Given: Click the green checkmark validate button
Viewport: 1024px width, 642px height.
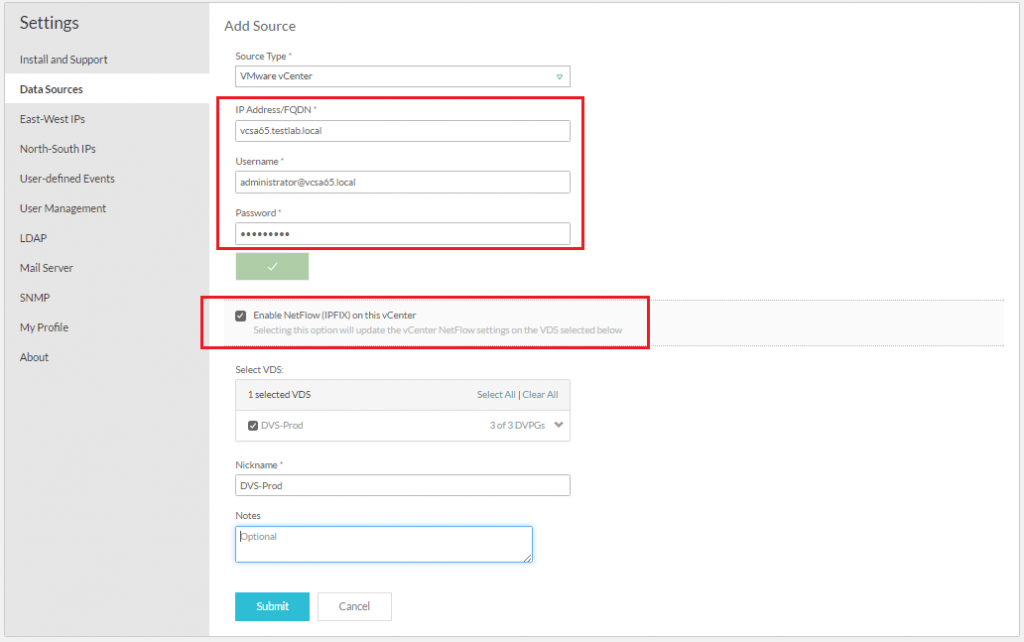Looking at the screenshot, I should (x=272, y=267).
